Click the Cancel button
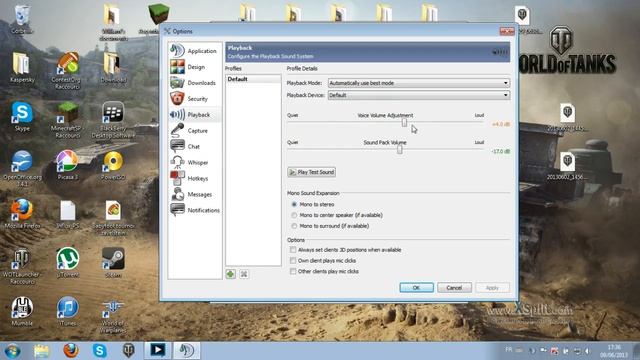Screen dimensions: 640x360 454,287
